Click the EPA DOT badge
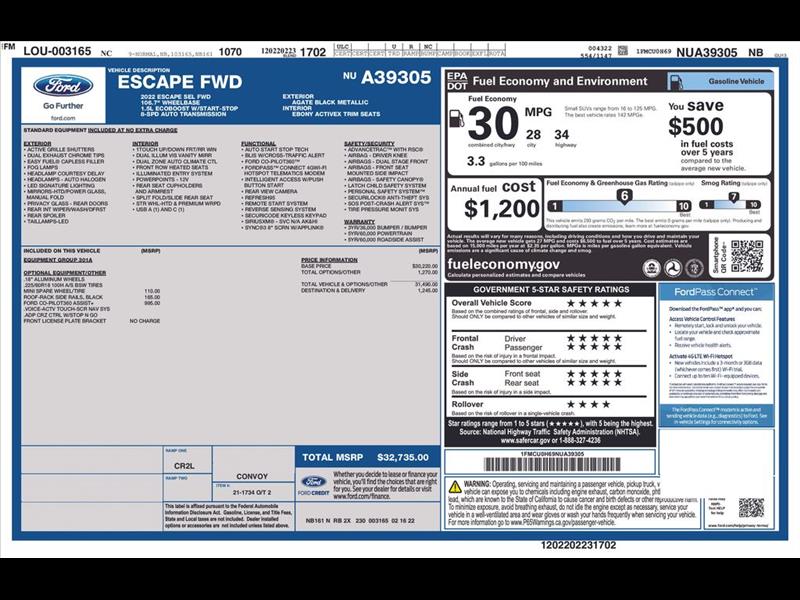This screenshot has height=600, width=800. 456,80
